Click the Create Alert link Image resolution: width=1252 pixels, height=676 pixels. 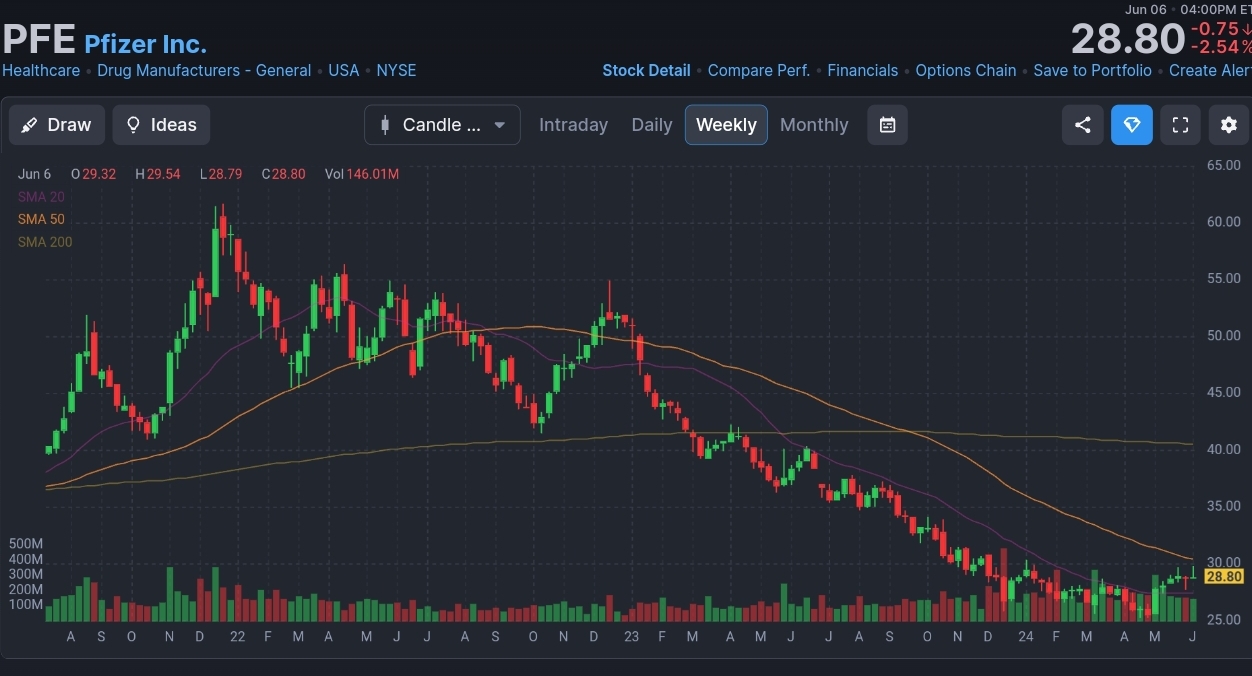[x=1210, y=70]
